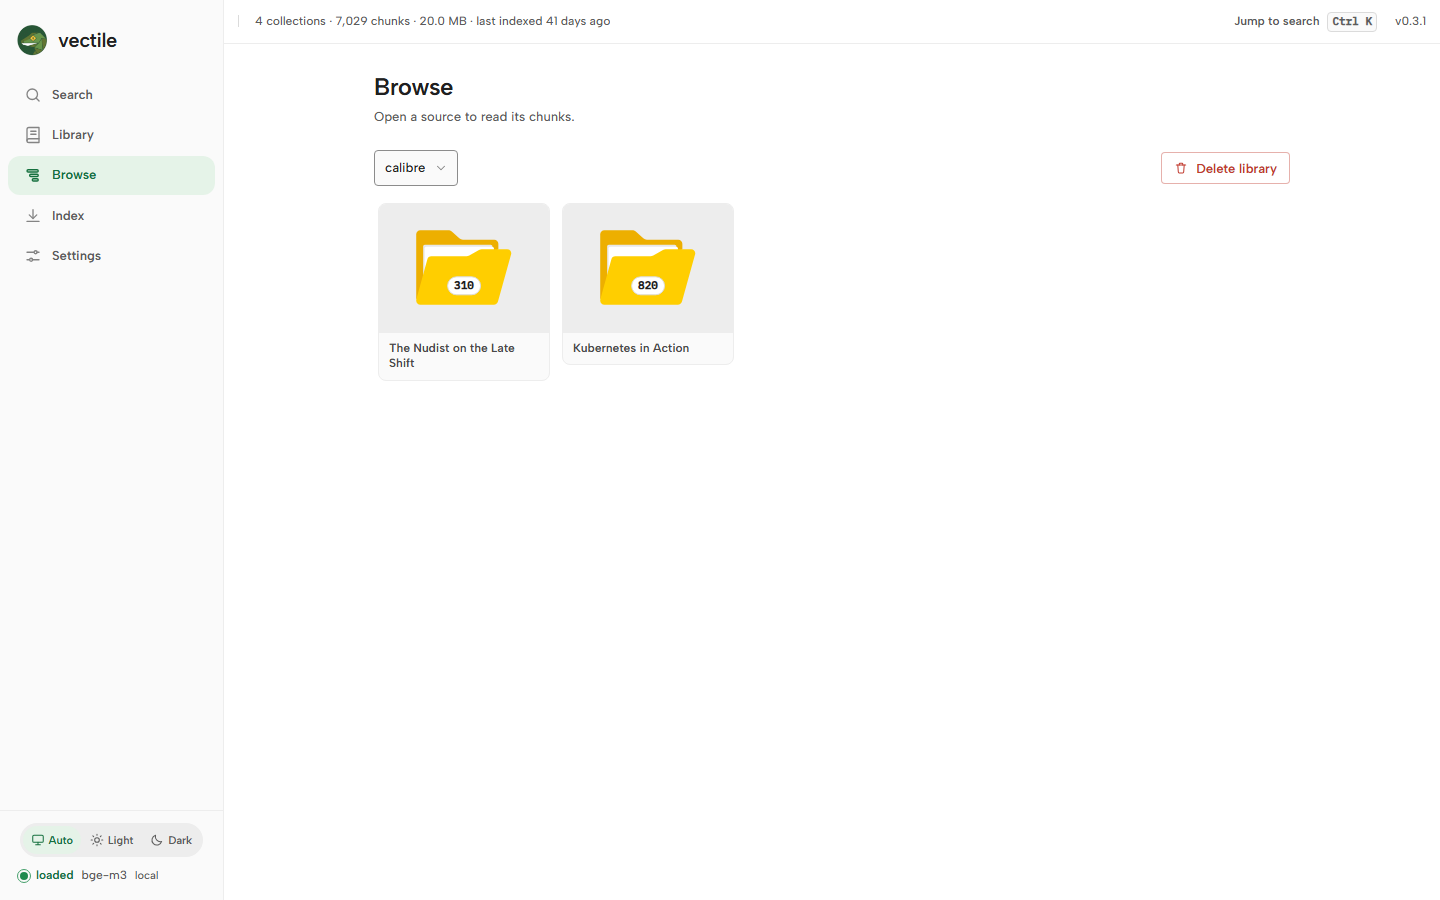Screen dimensions: 1440x900
Task: Click the 820 chunk count badge
Action: (x=648, y=285)
